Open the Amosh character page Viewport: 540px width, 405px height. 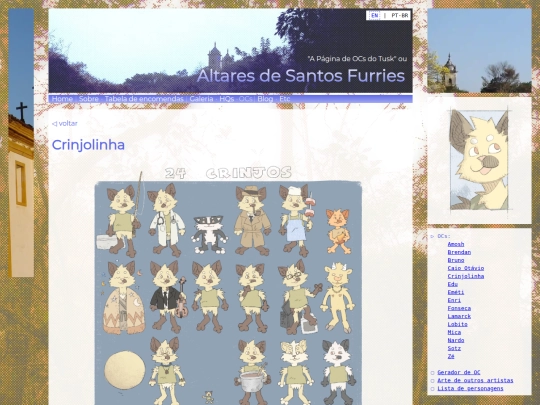(x=456, y=244)
